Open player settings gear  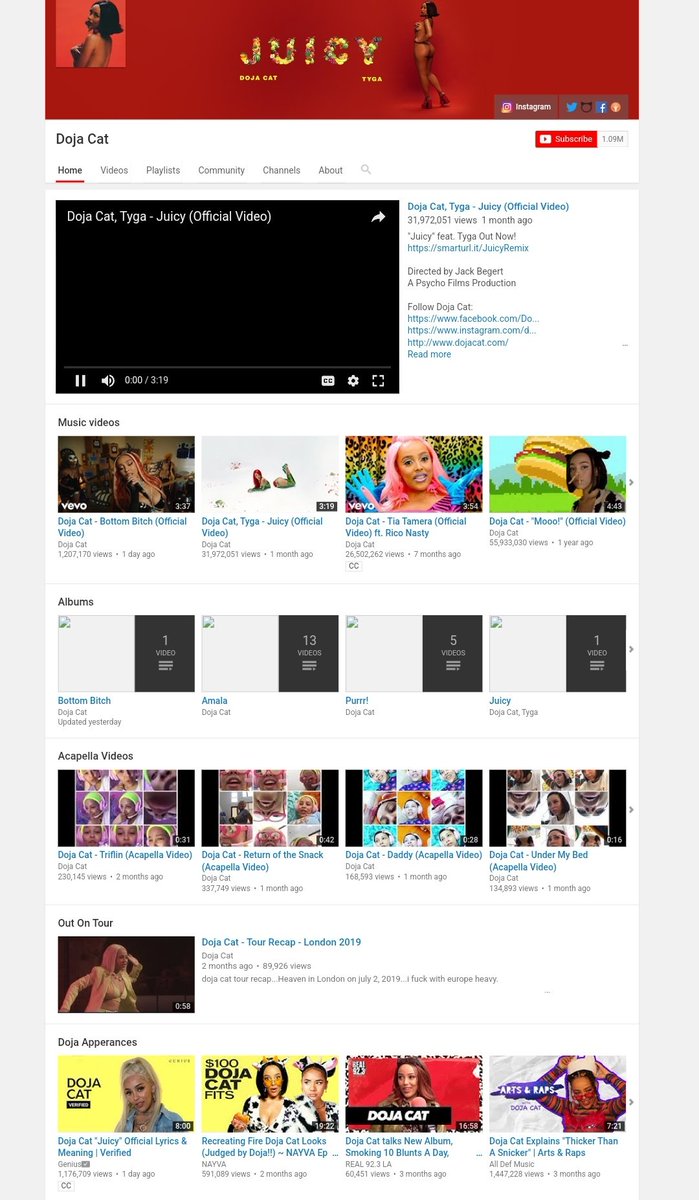click(353, 380)
